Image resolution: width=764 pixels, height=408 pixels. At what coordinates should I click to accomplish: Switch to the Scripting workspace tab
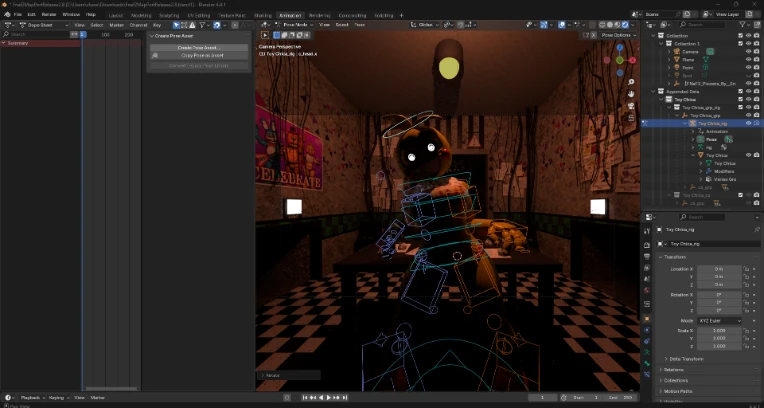point(383,15)
